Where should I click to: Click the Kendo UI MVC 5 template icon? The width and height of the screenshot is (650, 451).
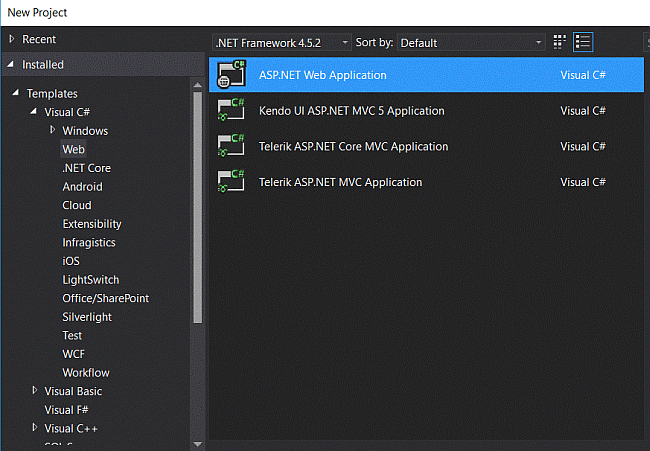[232, 111]
